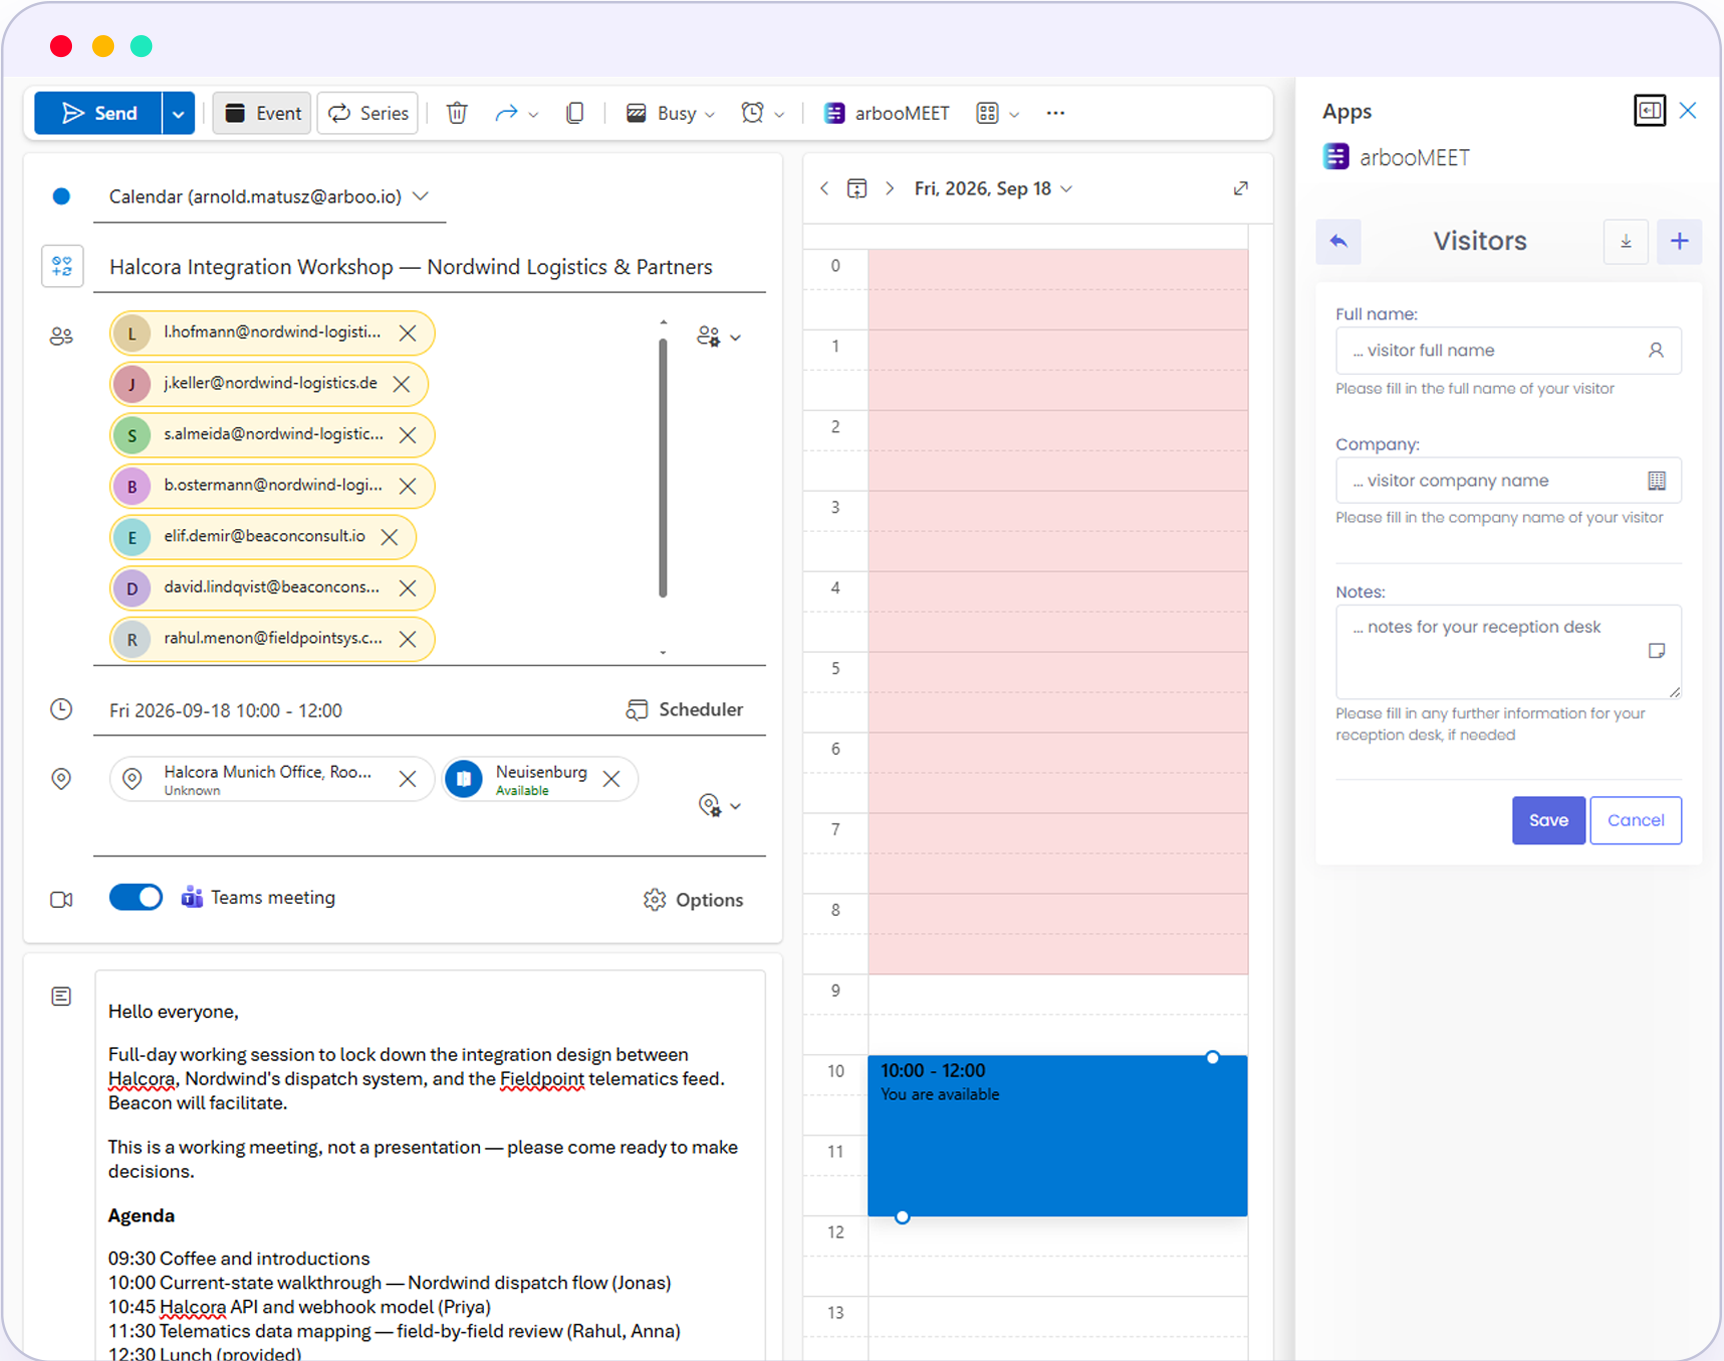Click the Neuisenburg room icon
The image size is (1724, 1361).
(x=464, y=779)
